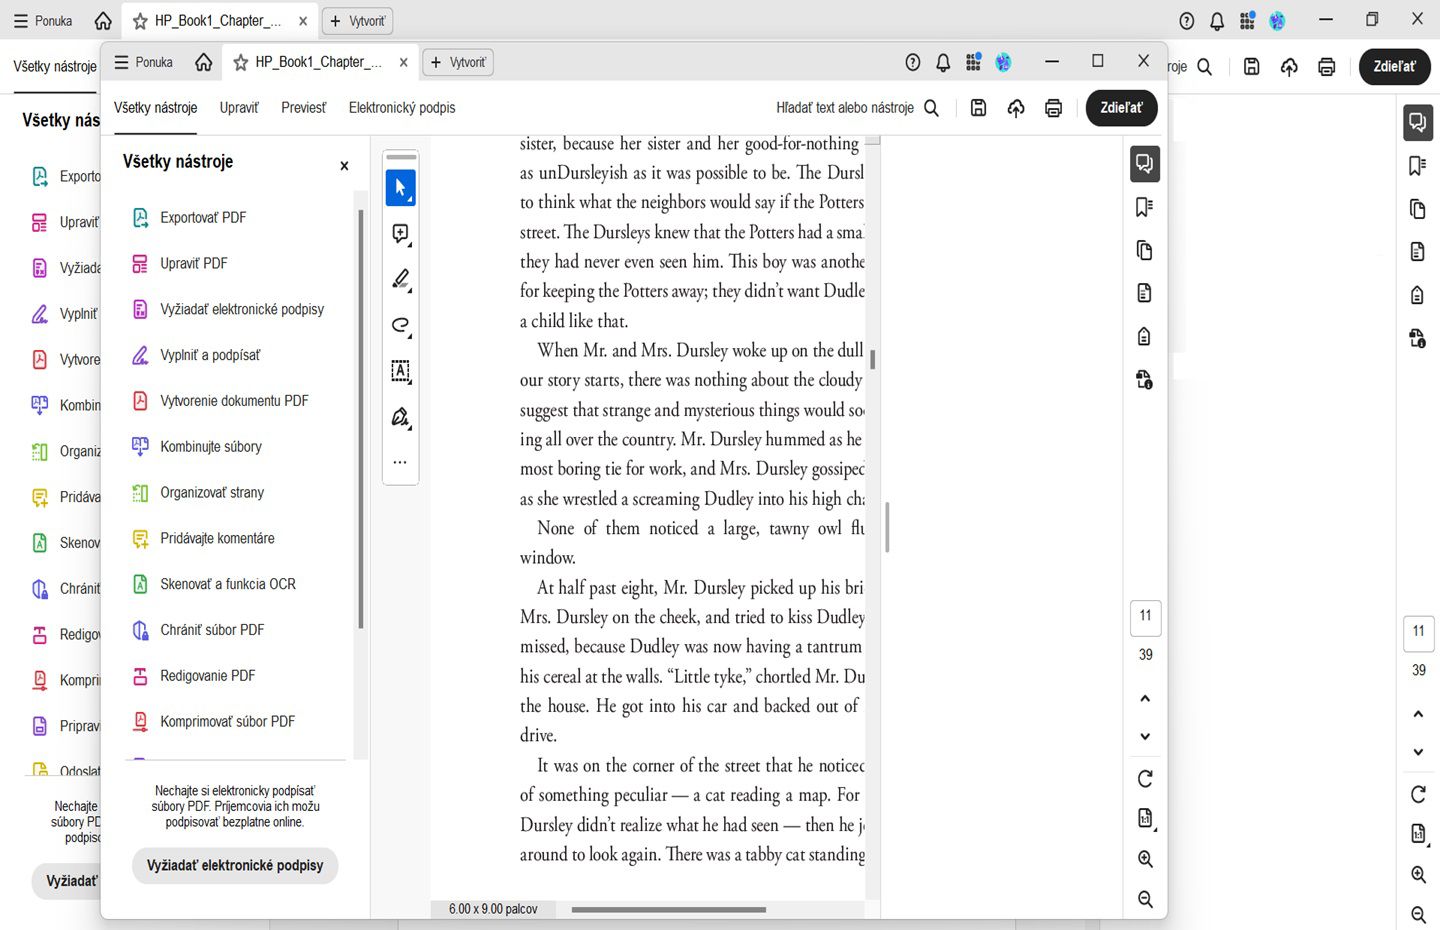Open apps grid in front window
This screenshot has height=930, width=1440.
(973, 62)
